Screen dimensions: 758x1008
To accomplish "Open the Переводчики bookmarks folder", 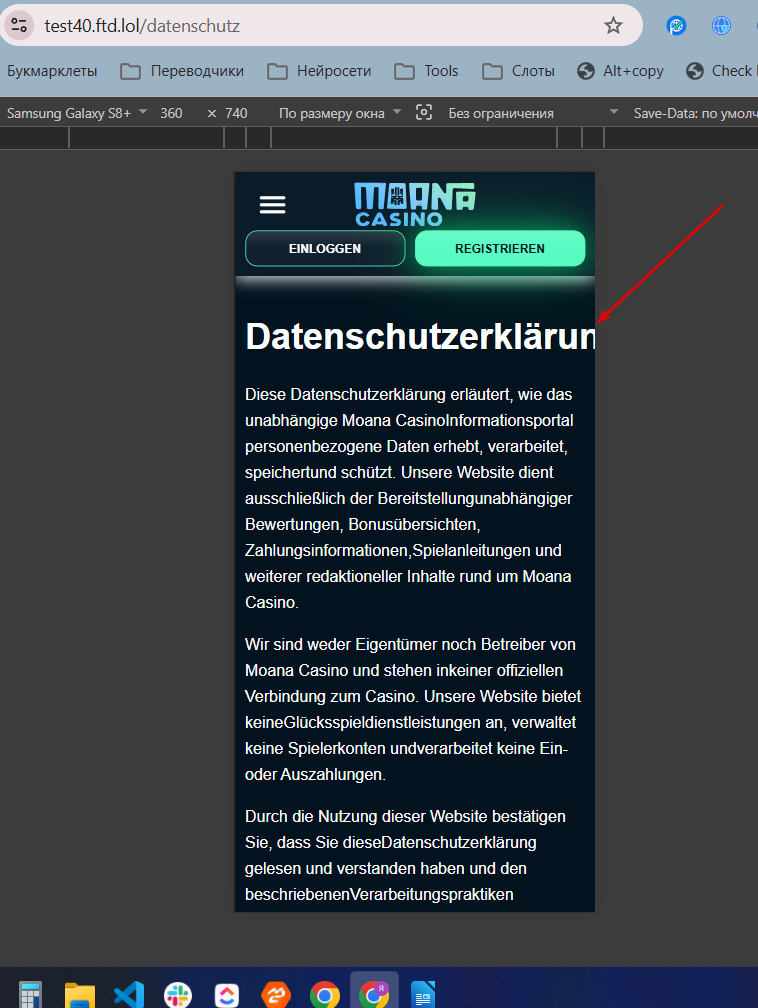I will tap(182, 71).
